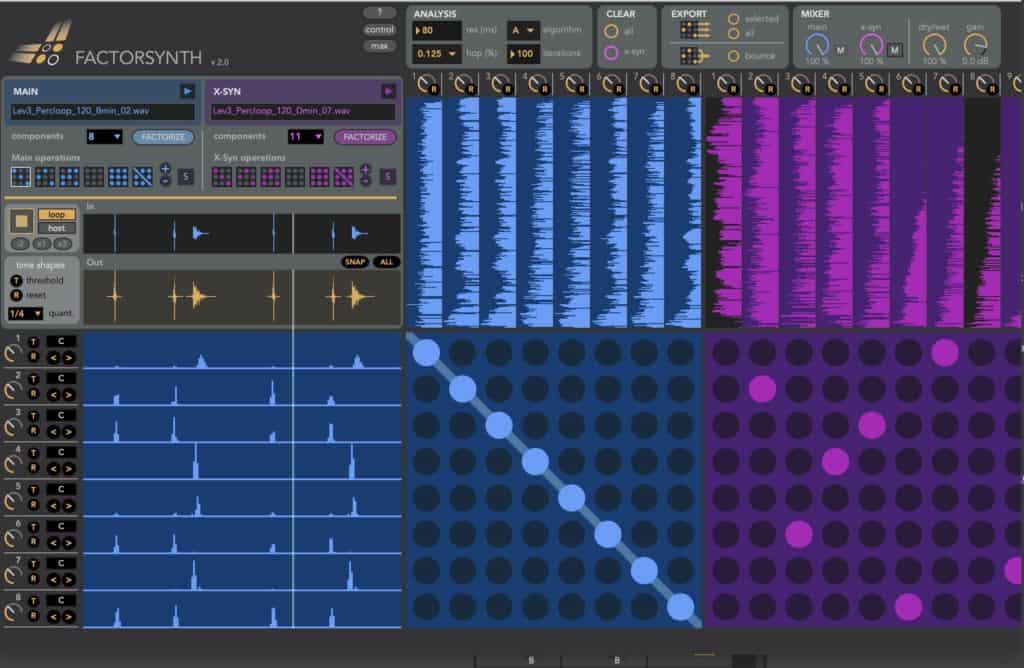Click the diagonal-slash X-Syn operations grid icon

click(x=343, y=177)
